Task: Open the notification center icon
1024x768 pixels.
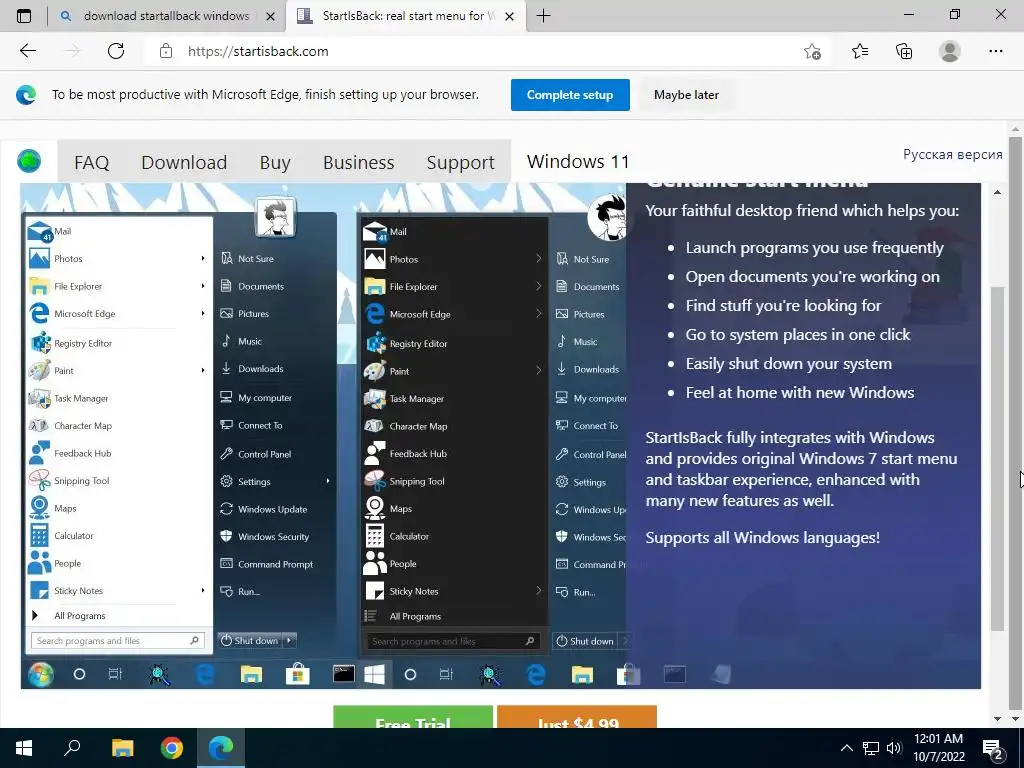Action: coord(993,750)
